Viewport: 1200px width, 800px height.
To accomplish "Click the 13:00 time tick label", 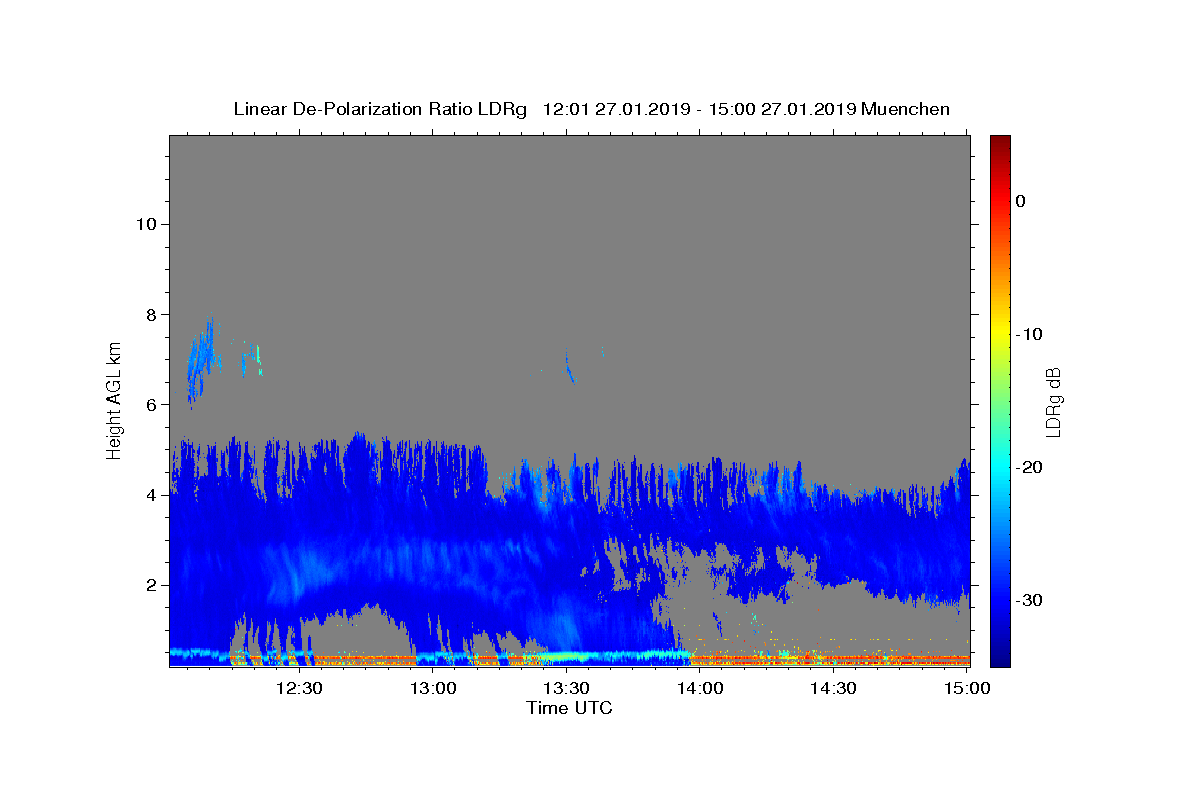I will (x=434, y=688).
